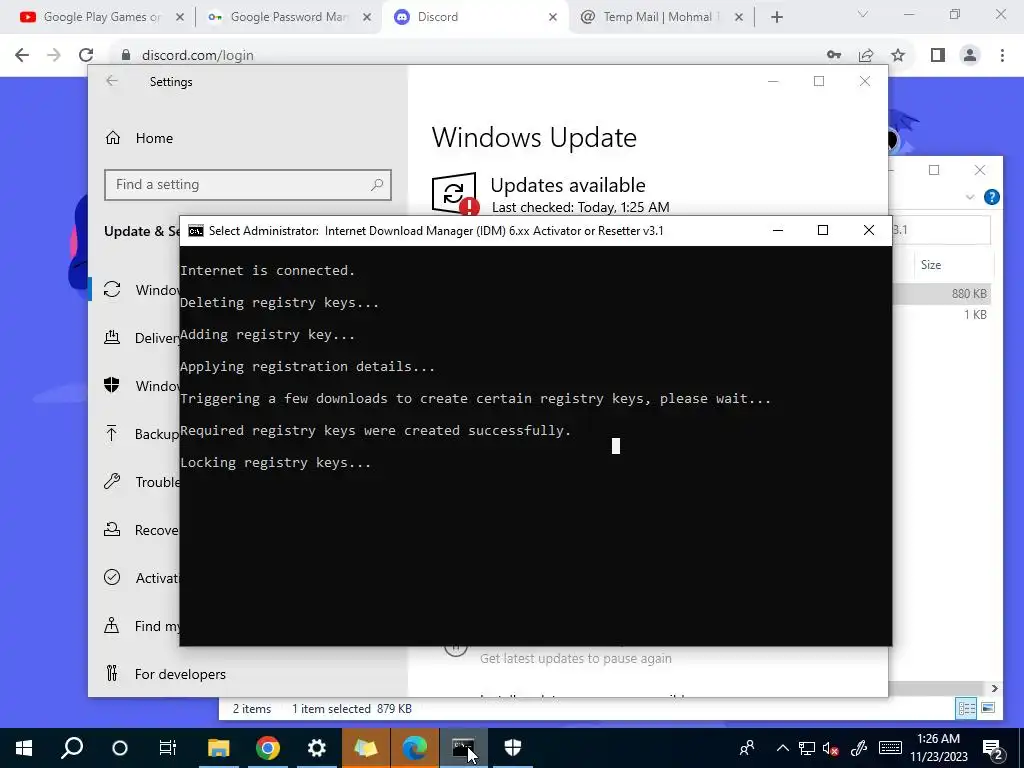Open Backup settings section
1024x768 pixels.
(136, 434)
